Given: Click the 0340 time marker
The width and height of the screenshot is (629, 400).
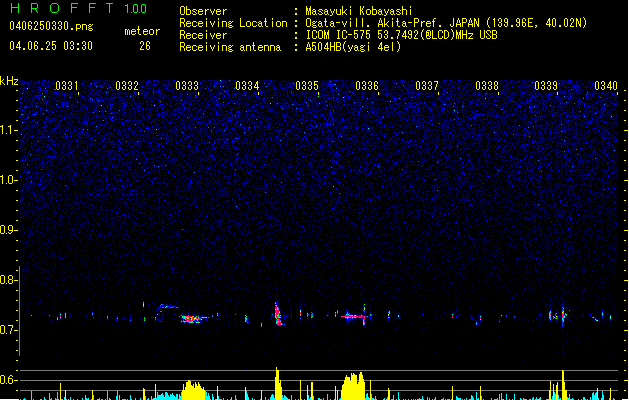Looking at the screenshot, I should click(x=606, y=86).
